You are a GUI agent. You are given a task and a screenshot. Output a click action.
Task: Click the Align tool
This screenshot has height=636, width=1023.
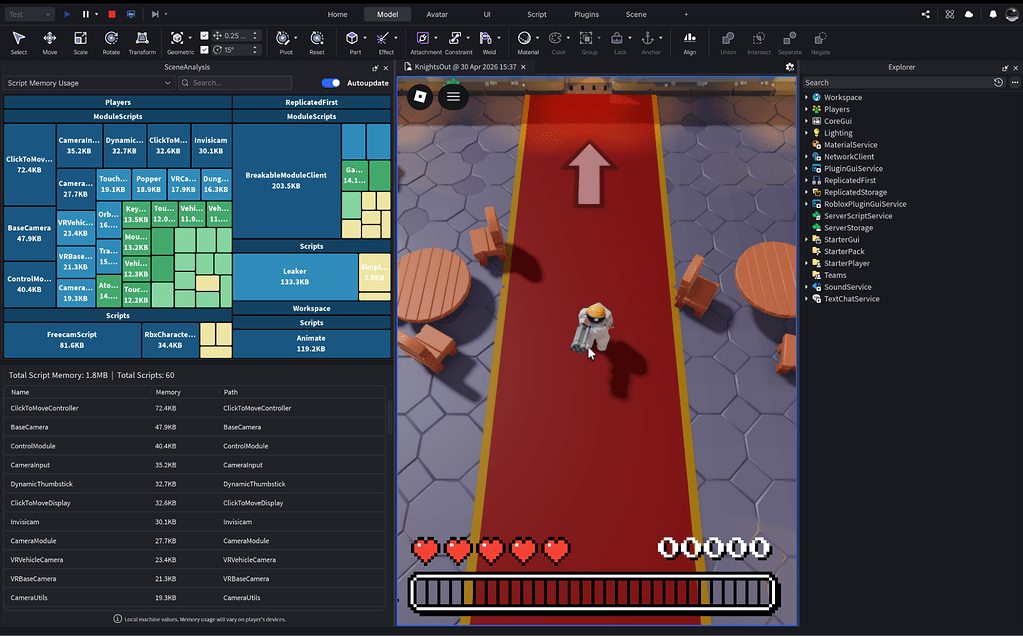tap(690, 42)
